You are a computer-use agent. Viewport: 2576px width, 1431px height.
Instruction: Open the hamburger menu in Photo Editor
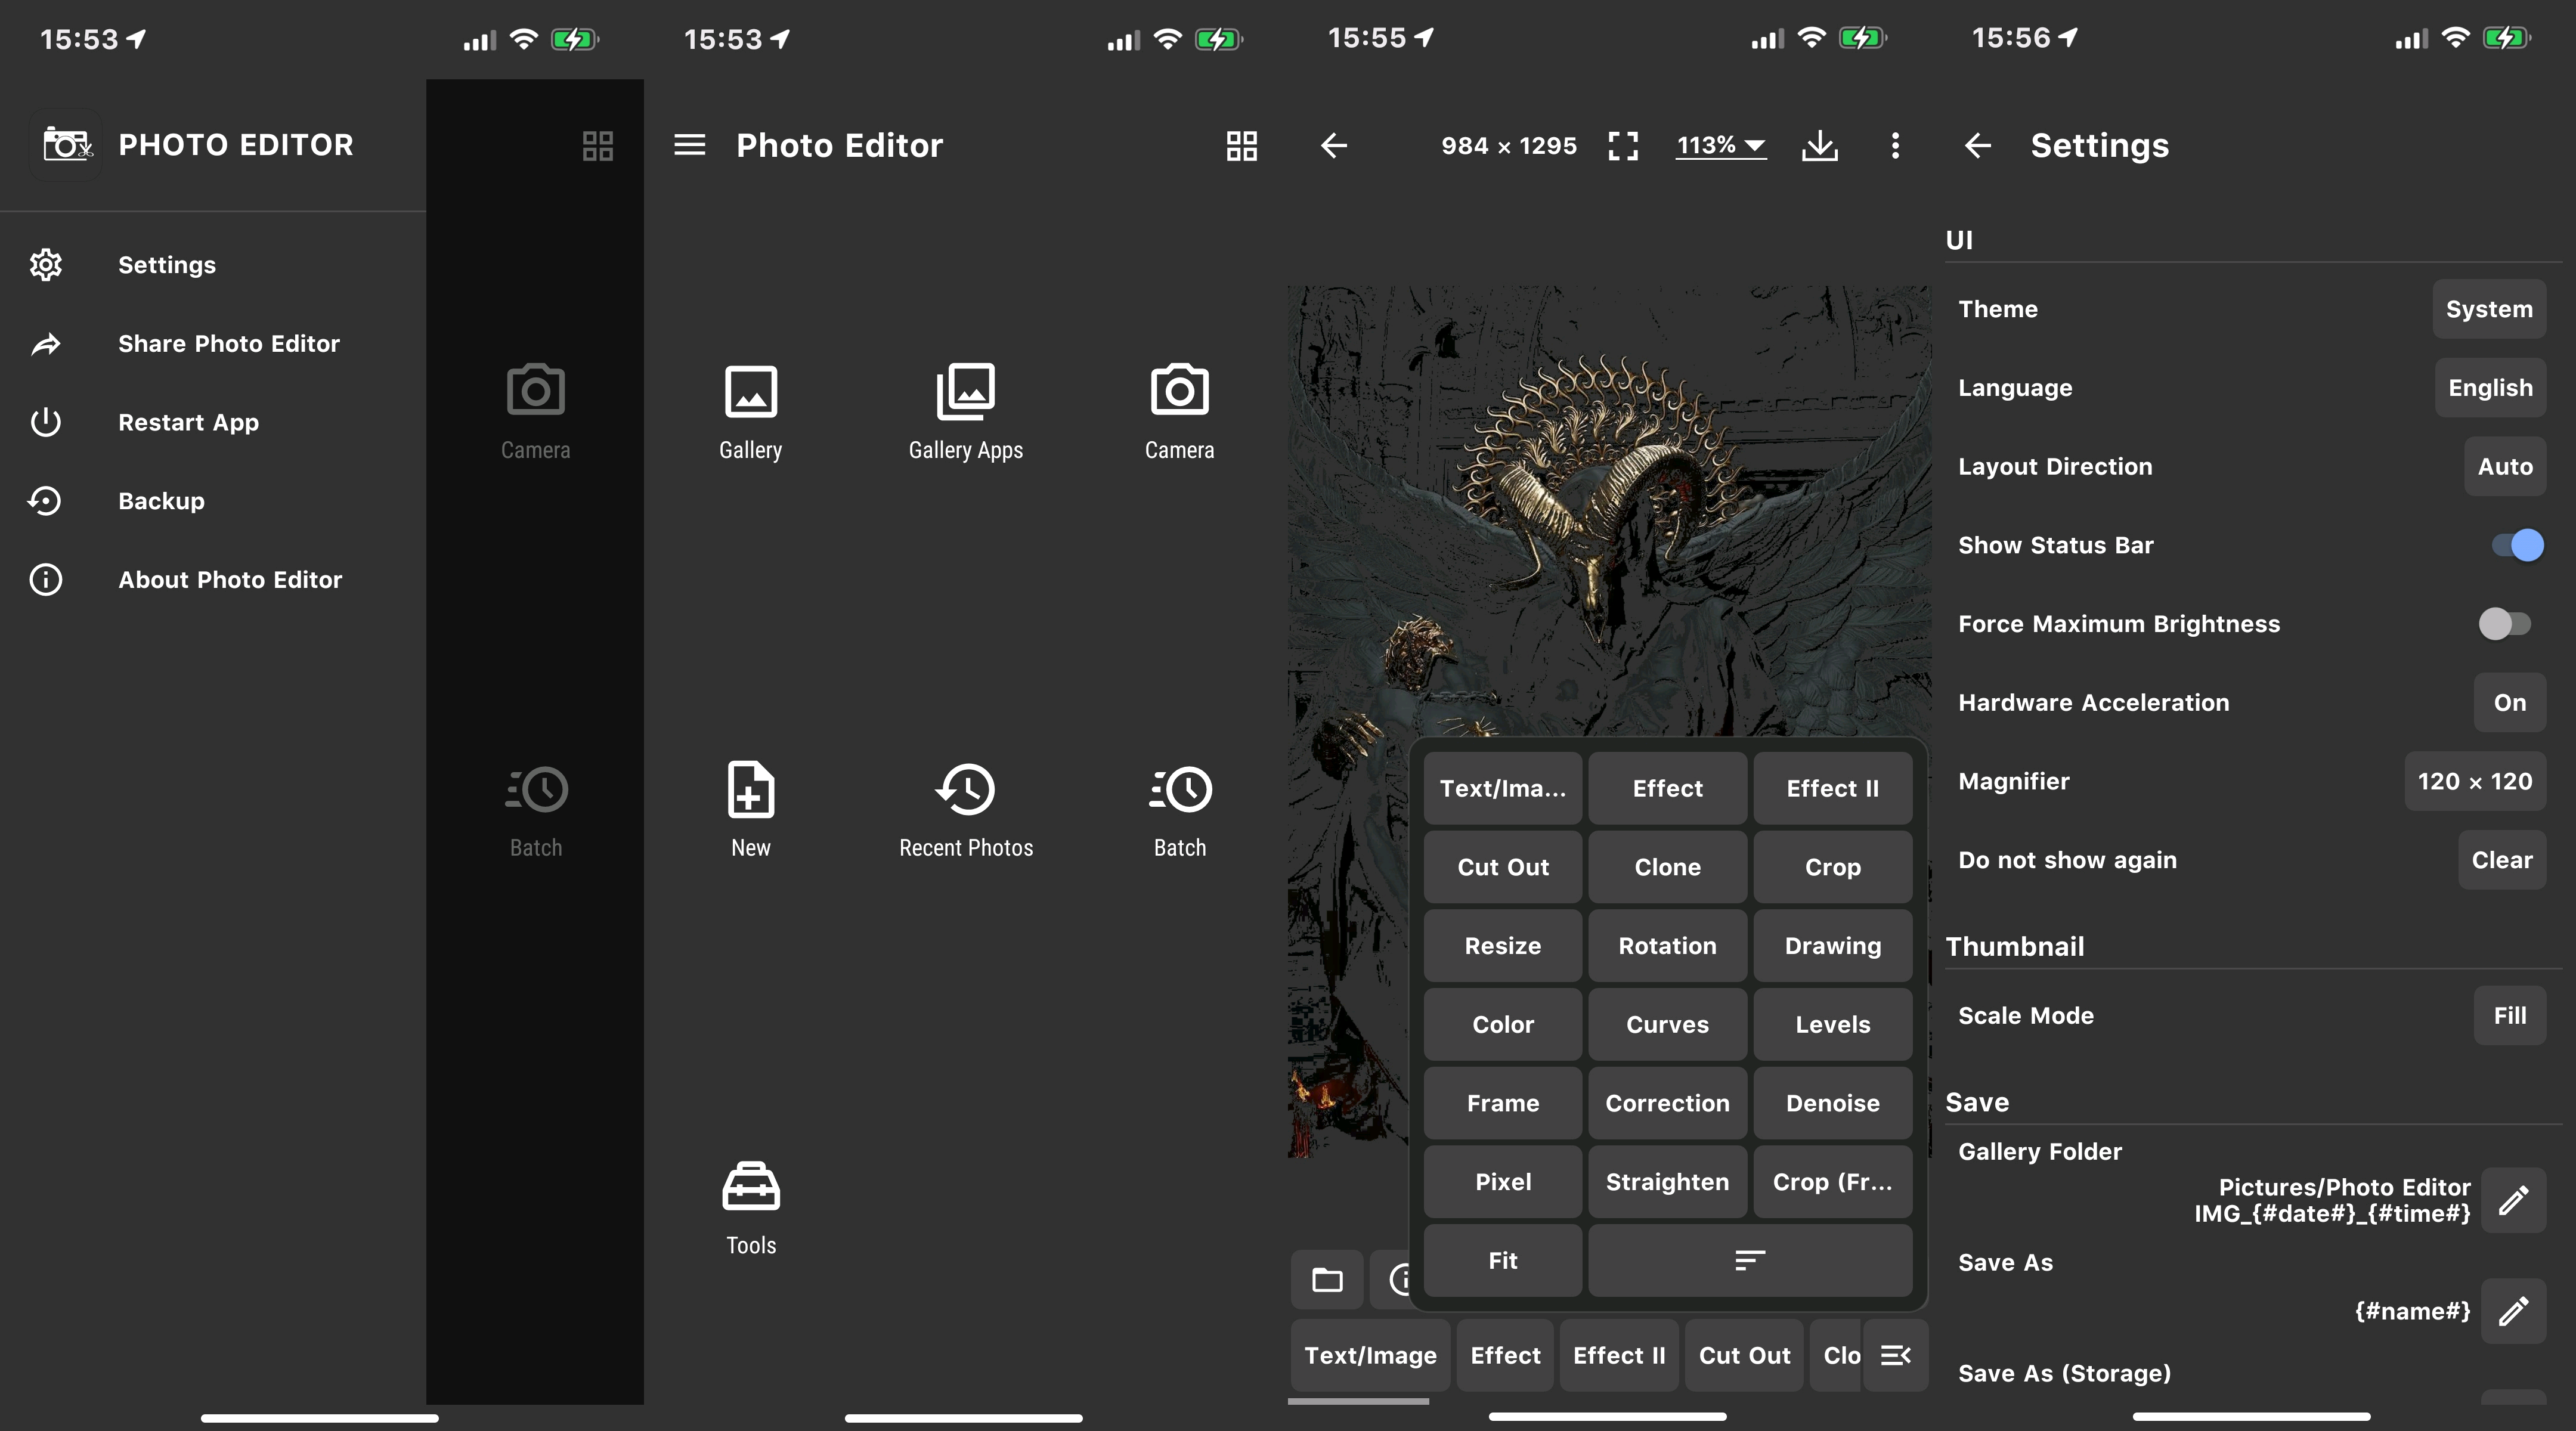coord(689,146)
